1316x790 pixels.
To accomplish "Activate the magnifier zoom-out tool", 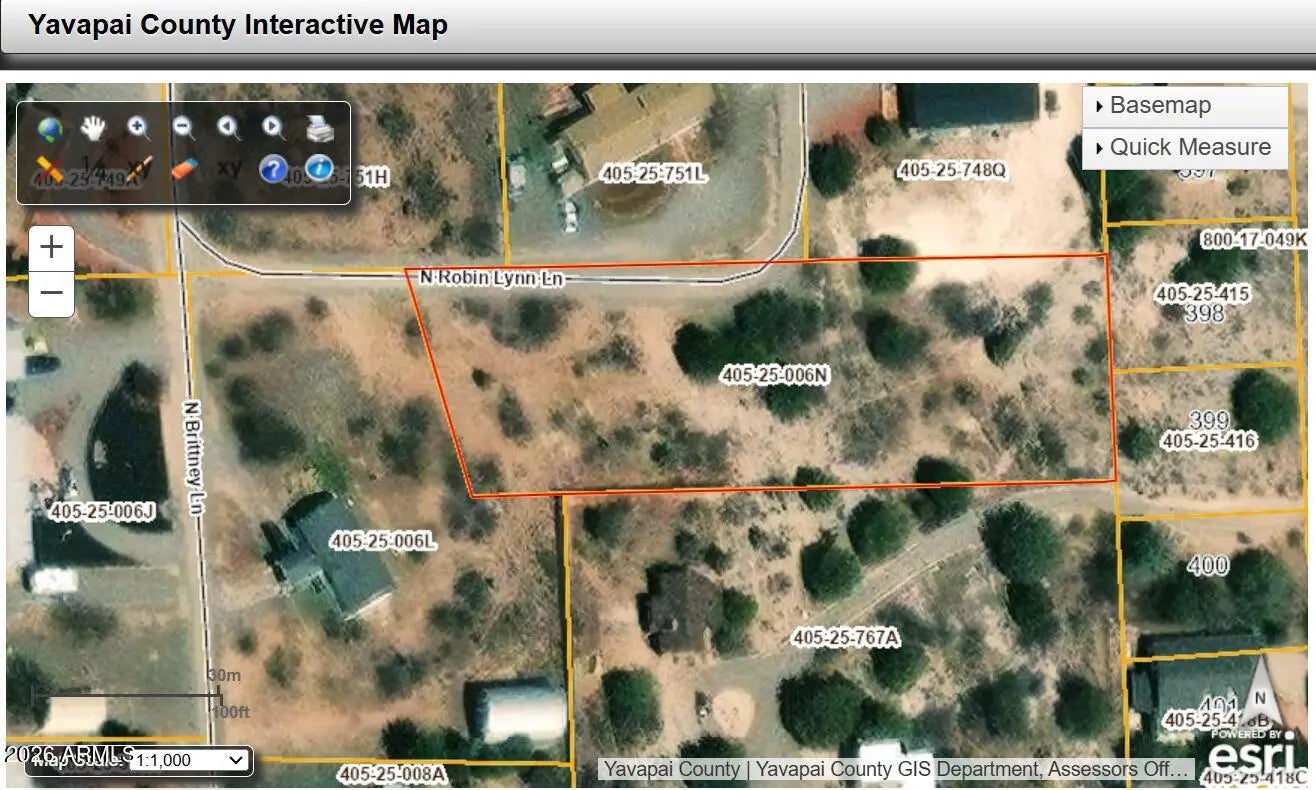I will click(183, 128).
